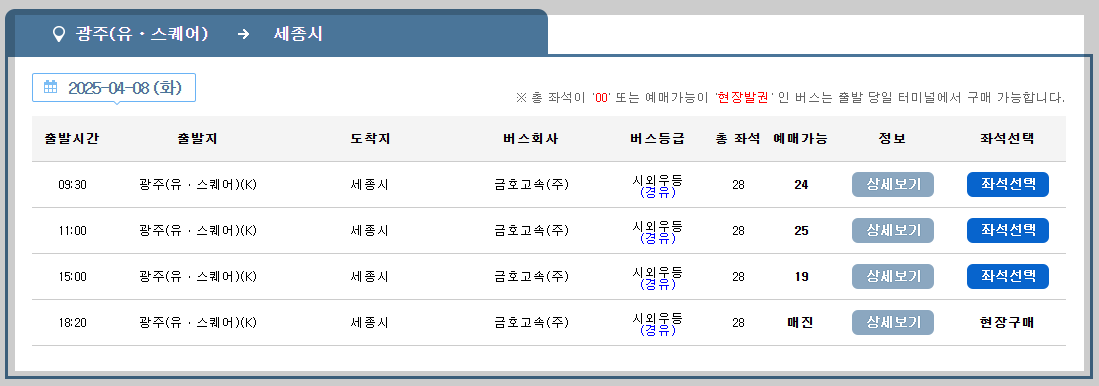The image size is (1099, 386).
Task: Click 상세보기 for the 15:00 bus
Action: pyautogui.click(x=892, y=277)
